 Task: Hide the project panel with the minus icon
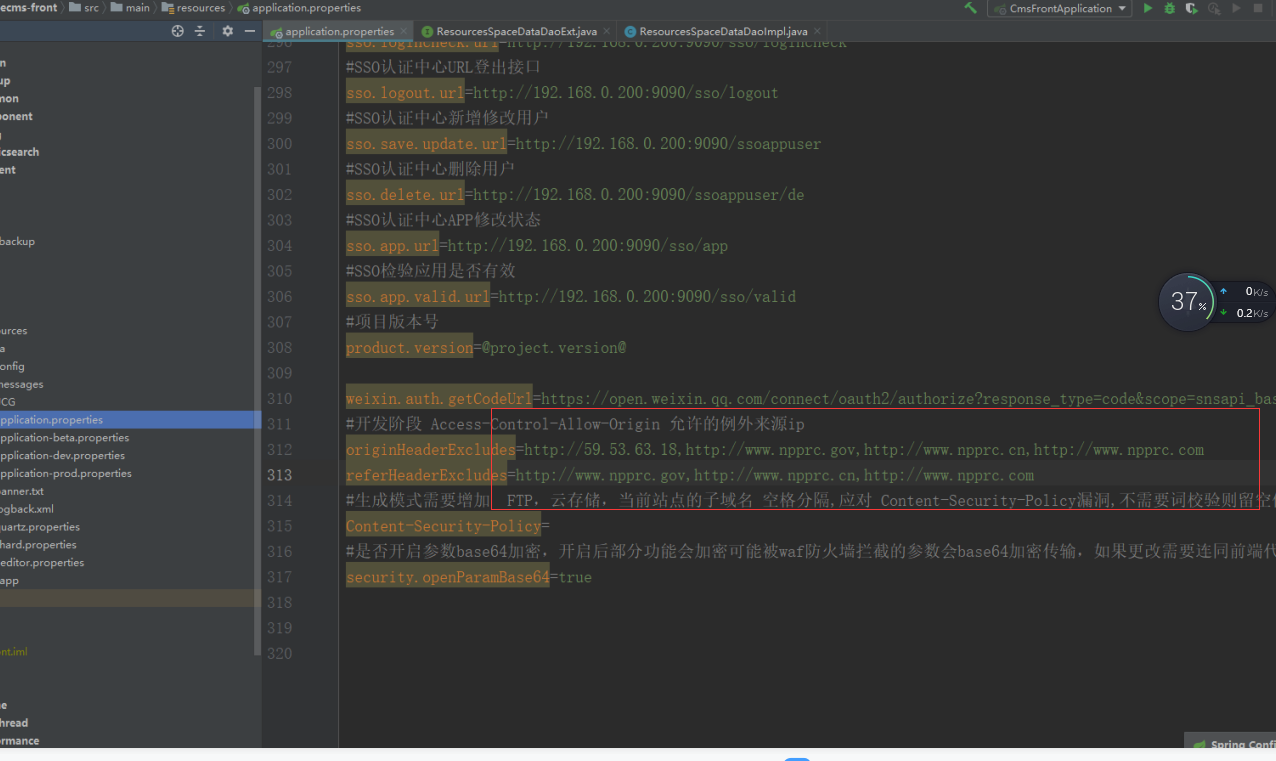coord(249,31)
